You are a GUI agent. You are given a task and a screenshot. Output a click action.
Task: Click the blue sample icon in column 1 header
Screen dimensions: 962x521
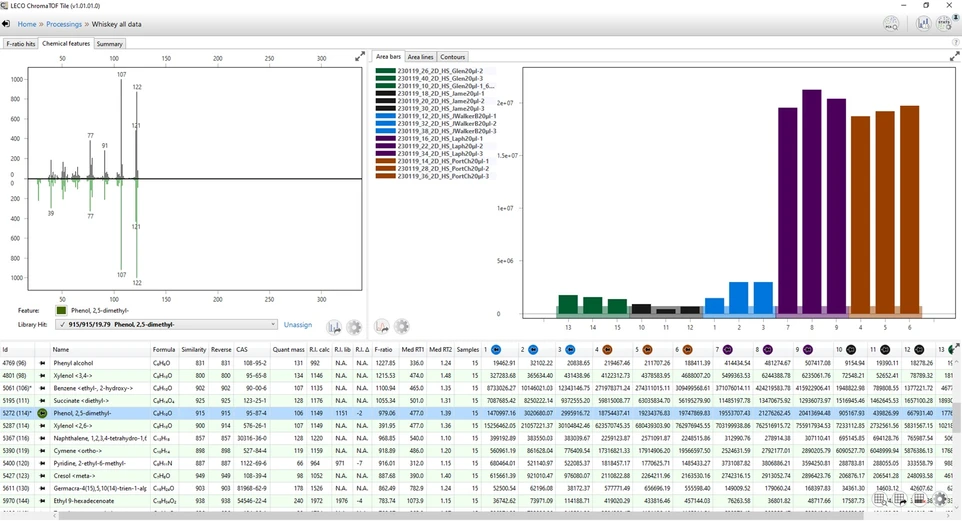(496, 350)
